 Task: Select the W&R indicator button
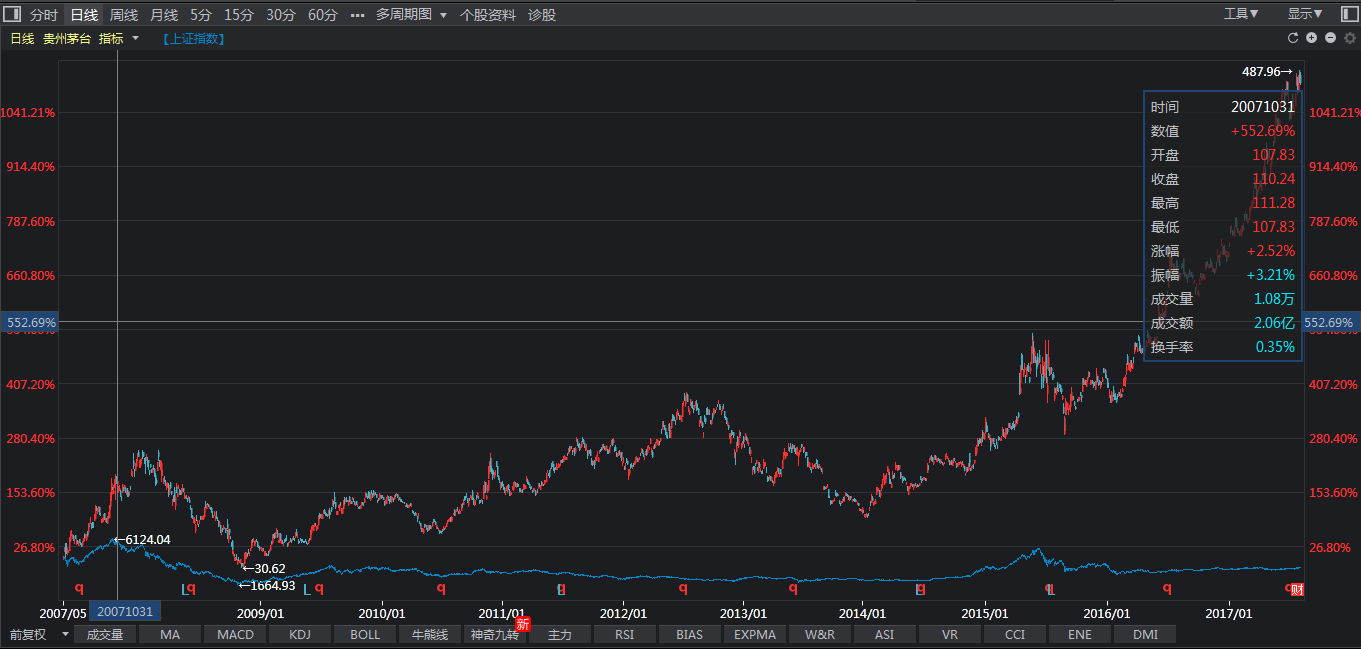[820, 634]
